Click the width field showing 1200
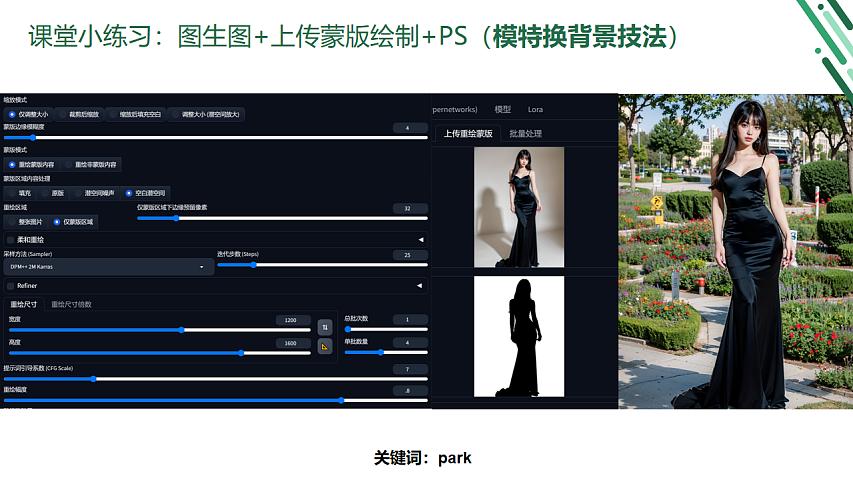The image size is (853, 480). [293, 320]
